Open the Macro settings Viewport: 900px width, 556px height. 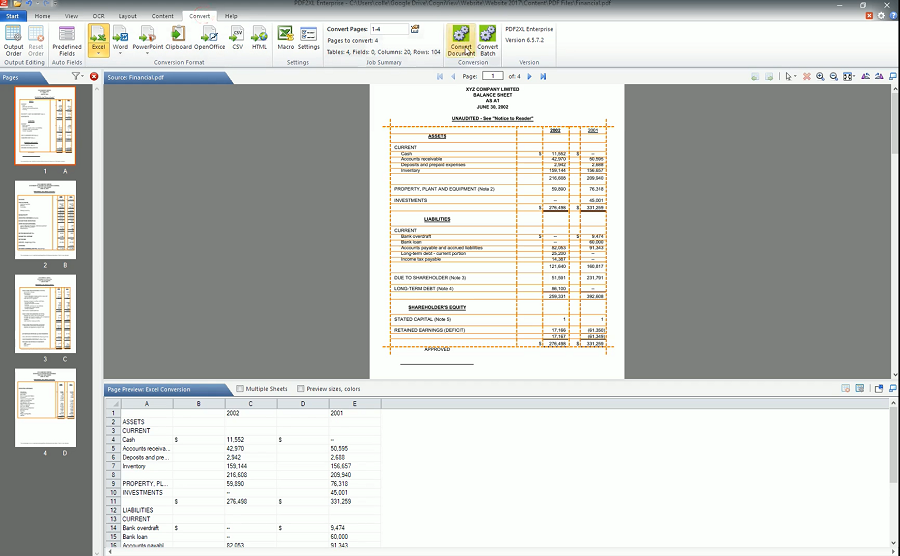[x=285, y=38]
